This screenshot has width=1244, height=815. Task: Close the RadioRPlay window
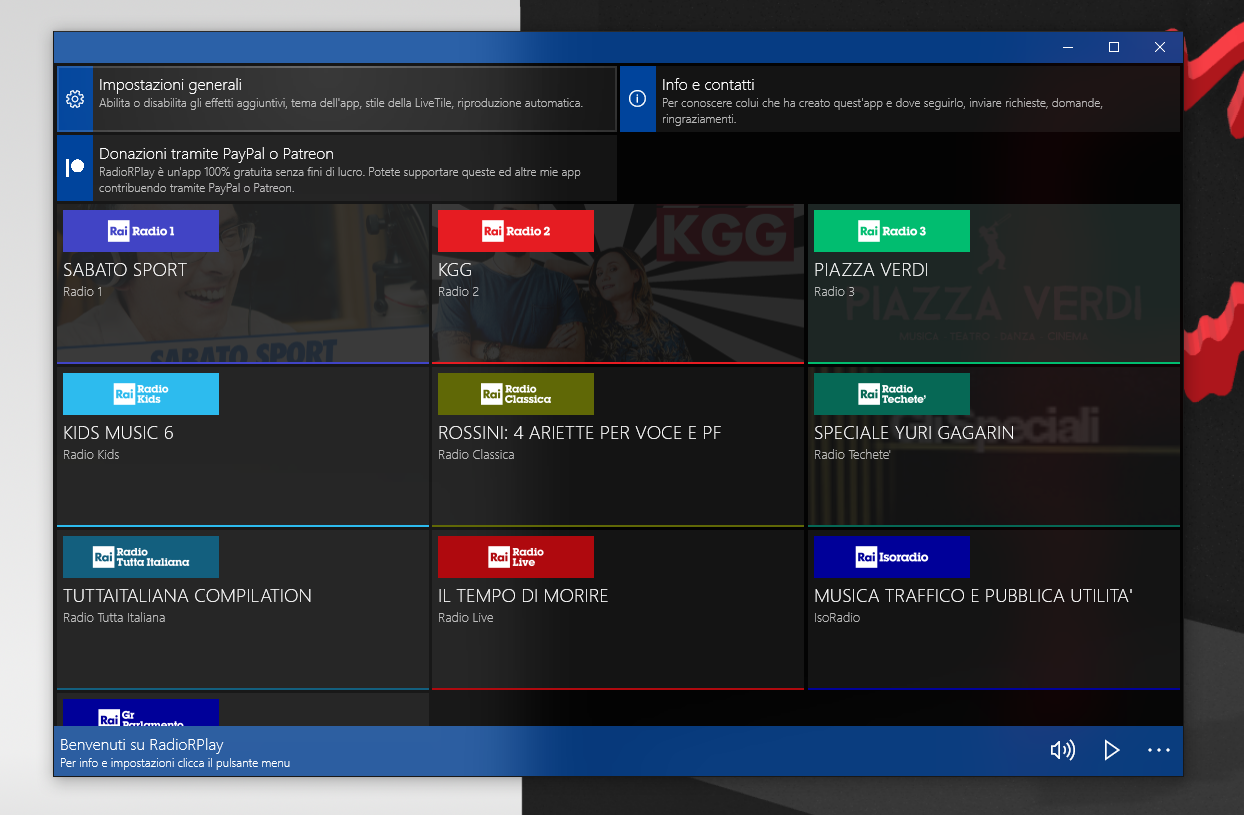[1160, 47]
